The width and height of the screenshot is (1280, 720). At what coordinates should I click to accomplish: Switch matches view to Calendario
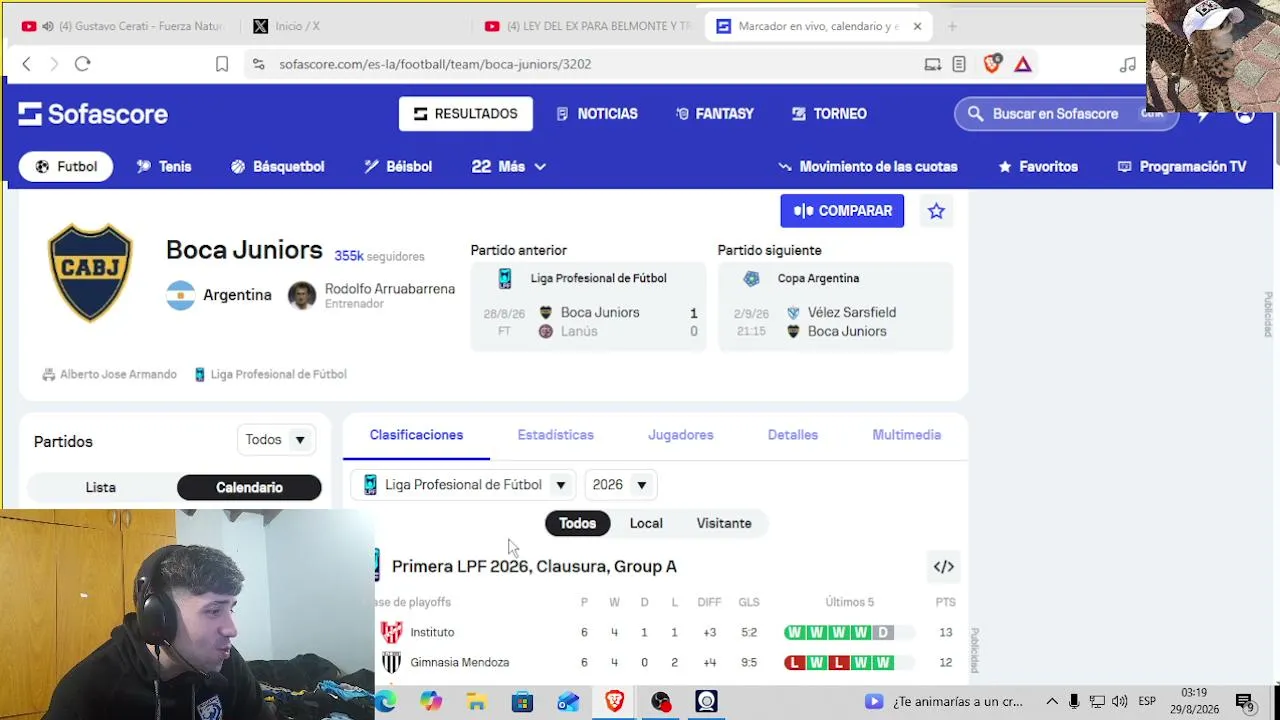pos(249,488)
